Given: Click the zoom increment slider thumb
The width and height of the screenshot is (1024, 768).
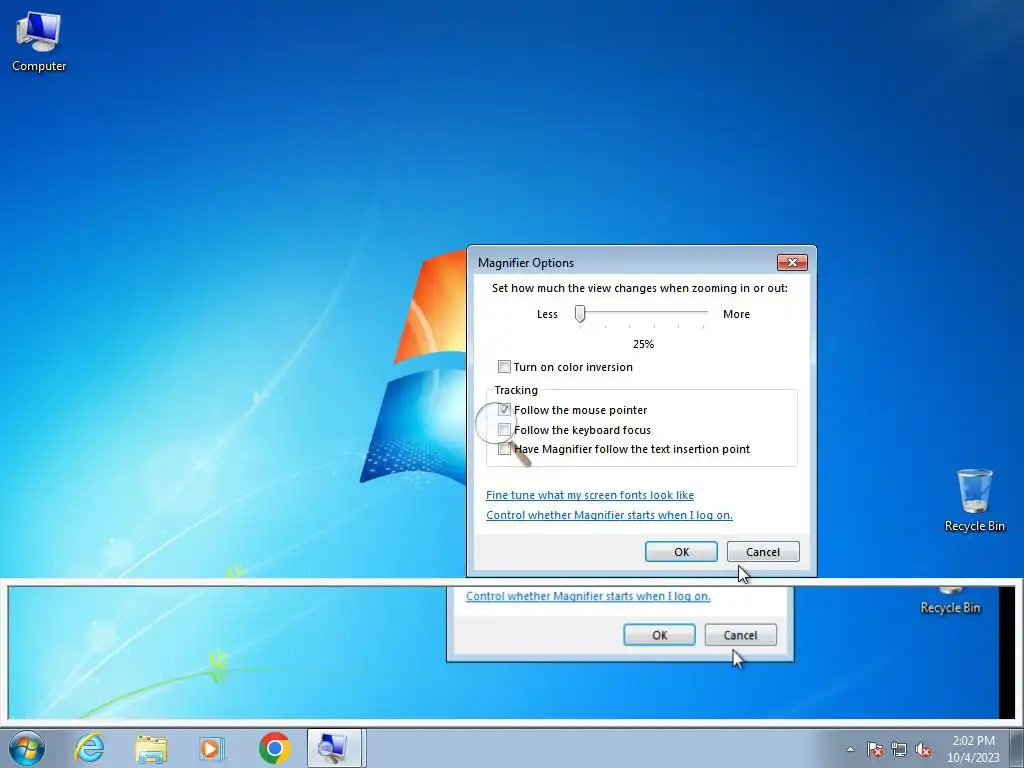Looking at the screenshot, I should 580,314.
